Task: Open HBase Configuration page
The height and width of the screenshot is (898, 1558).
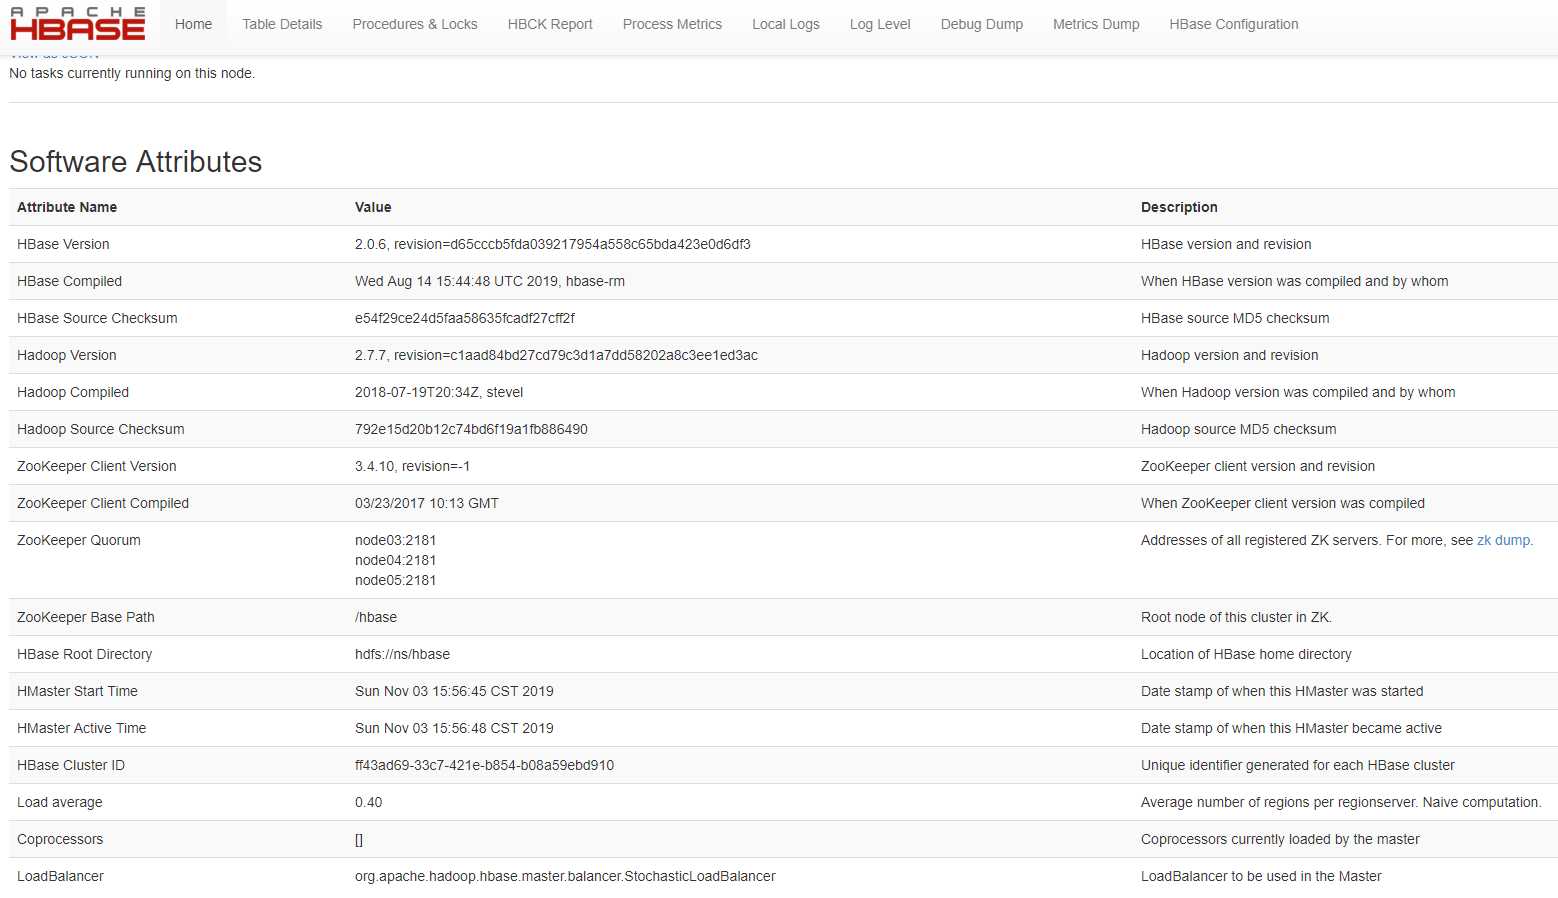Action: [1234, 24]
